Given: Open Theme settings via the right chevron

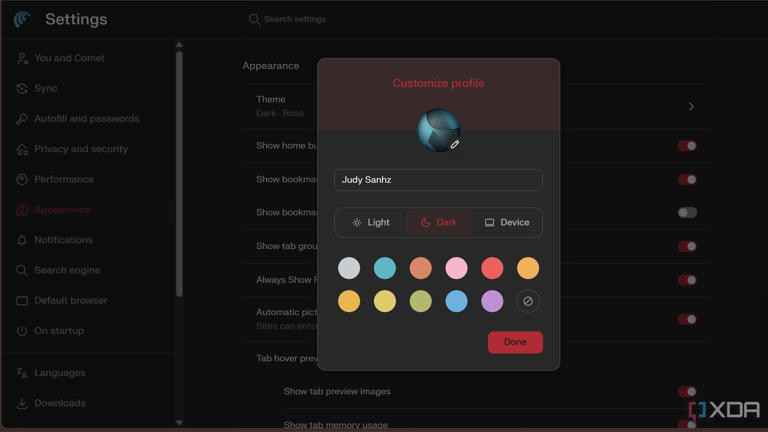Looking at the screenshot, I should pyautogui.click(x=691, y=106).
